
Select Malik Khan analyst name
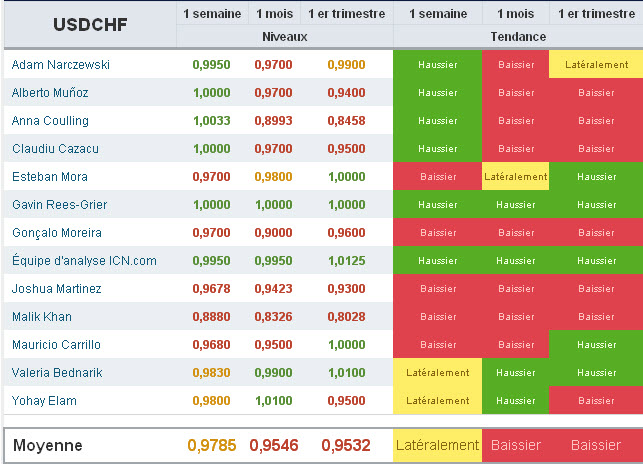(x=42, y=317)
